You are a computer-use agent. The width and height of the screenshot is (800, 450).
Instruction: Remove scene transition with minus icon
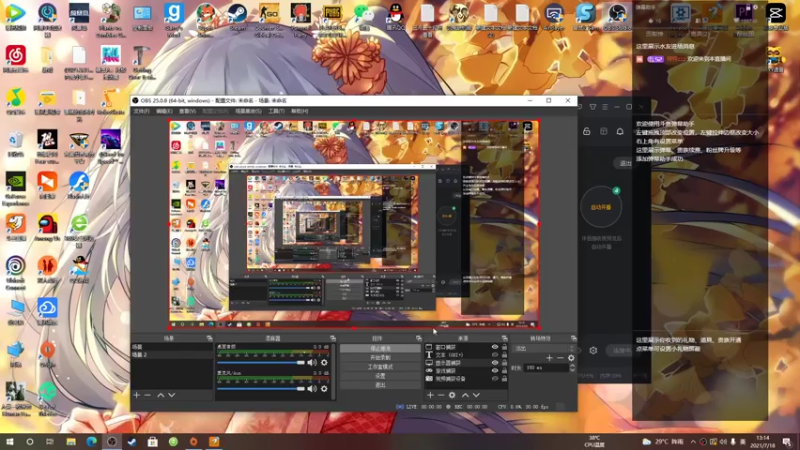point(560,358)
